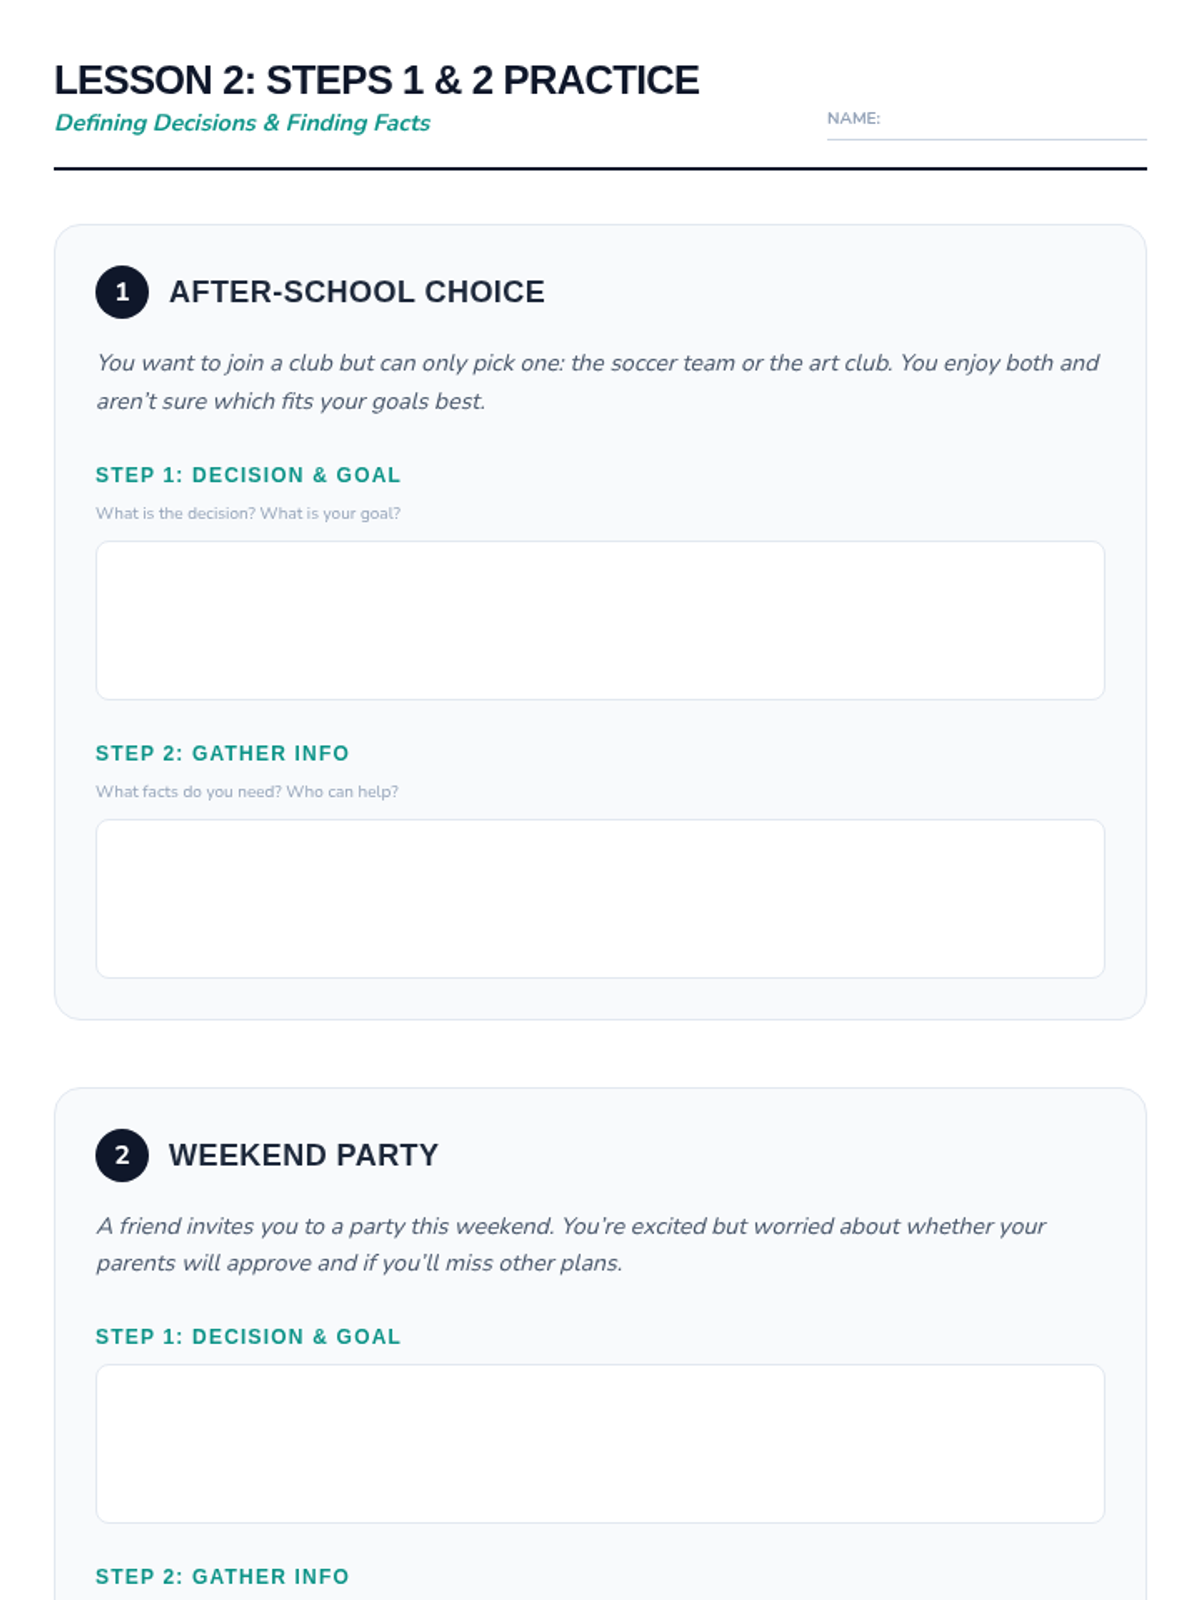Viewport: 1200px width, 1600px height.
Task: Click Step 2 Gather Info label in Weekend Party
Action: [x=222, y=1577]
